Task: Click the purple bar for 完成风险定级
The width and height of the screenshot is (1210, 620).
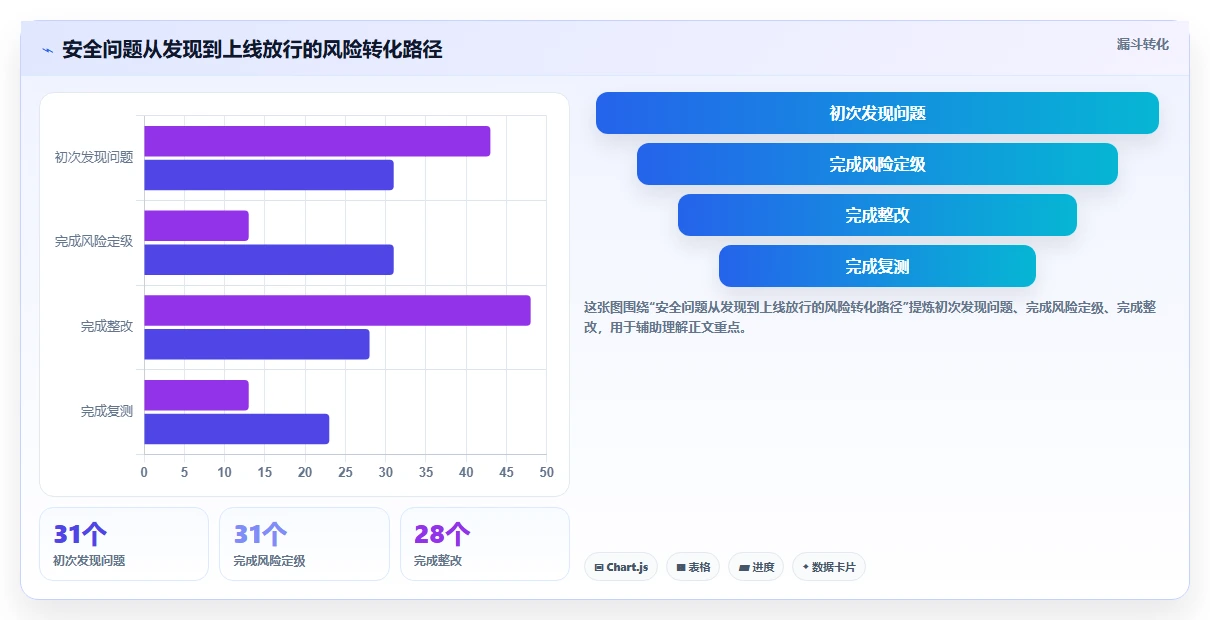Action: [x=196, y=226]
